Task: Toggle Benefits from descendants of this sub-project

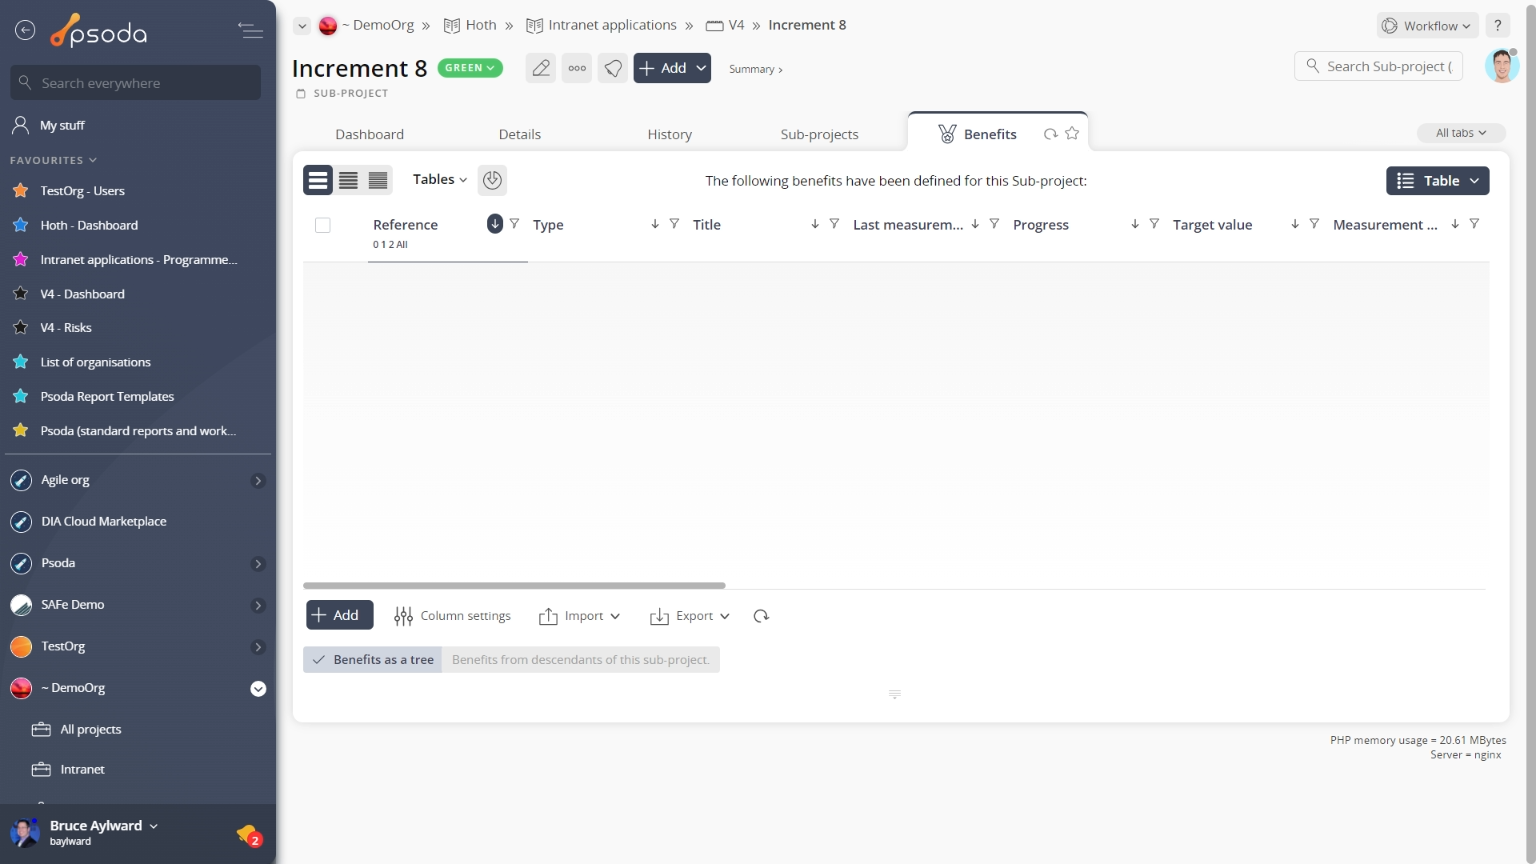Action: (581, 660)
